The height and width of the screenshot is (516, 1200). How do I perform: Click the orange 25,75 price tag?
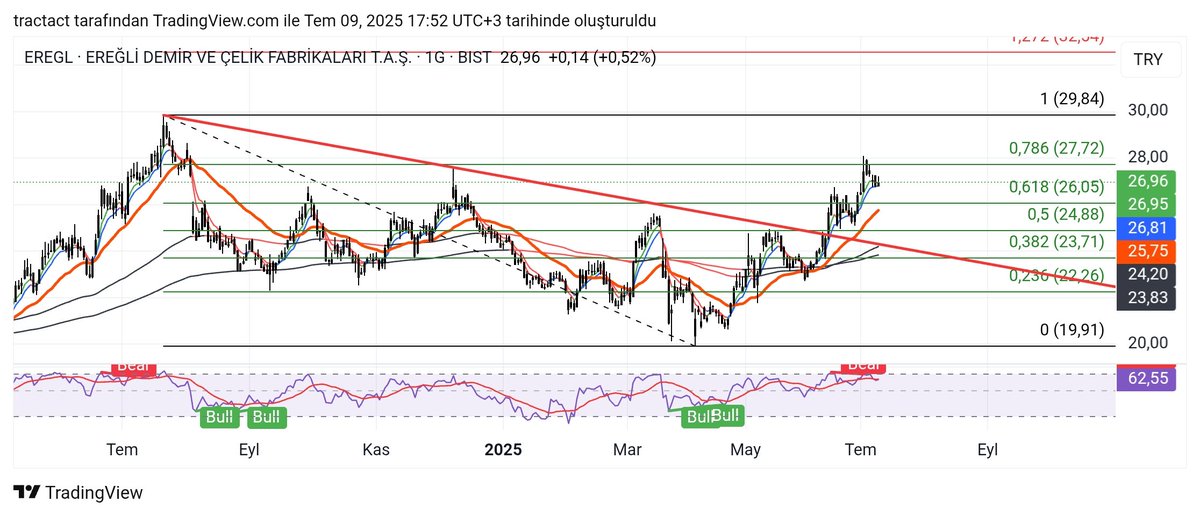[1147, 250]
